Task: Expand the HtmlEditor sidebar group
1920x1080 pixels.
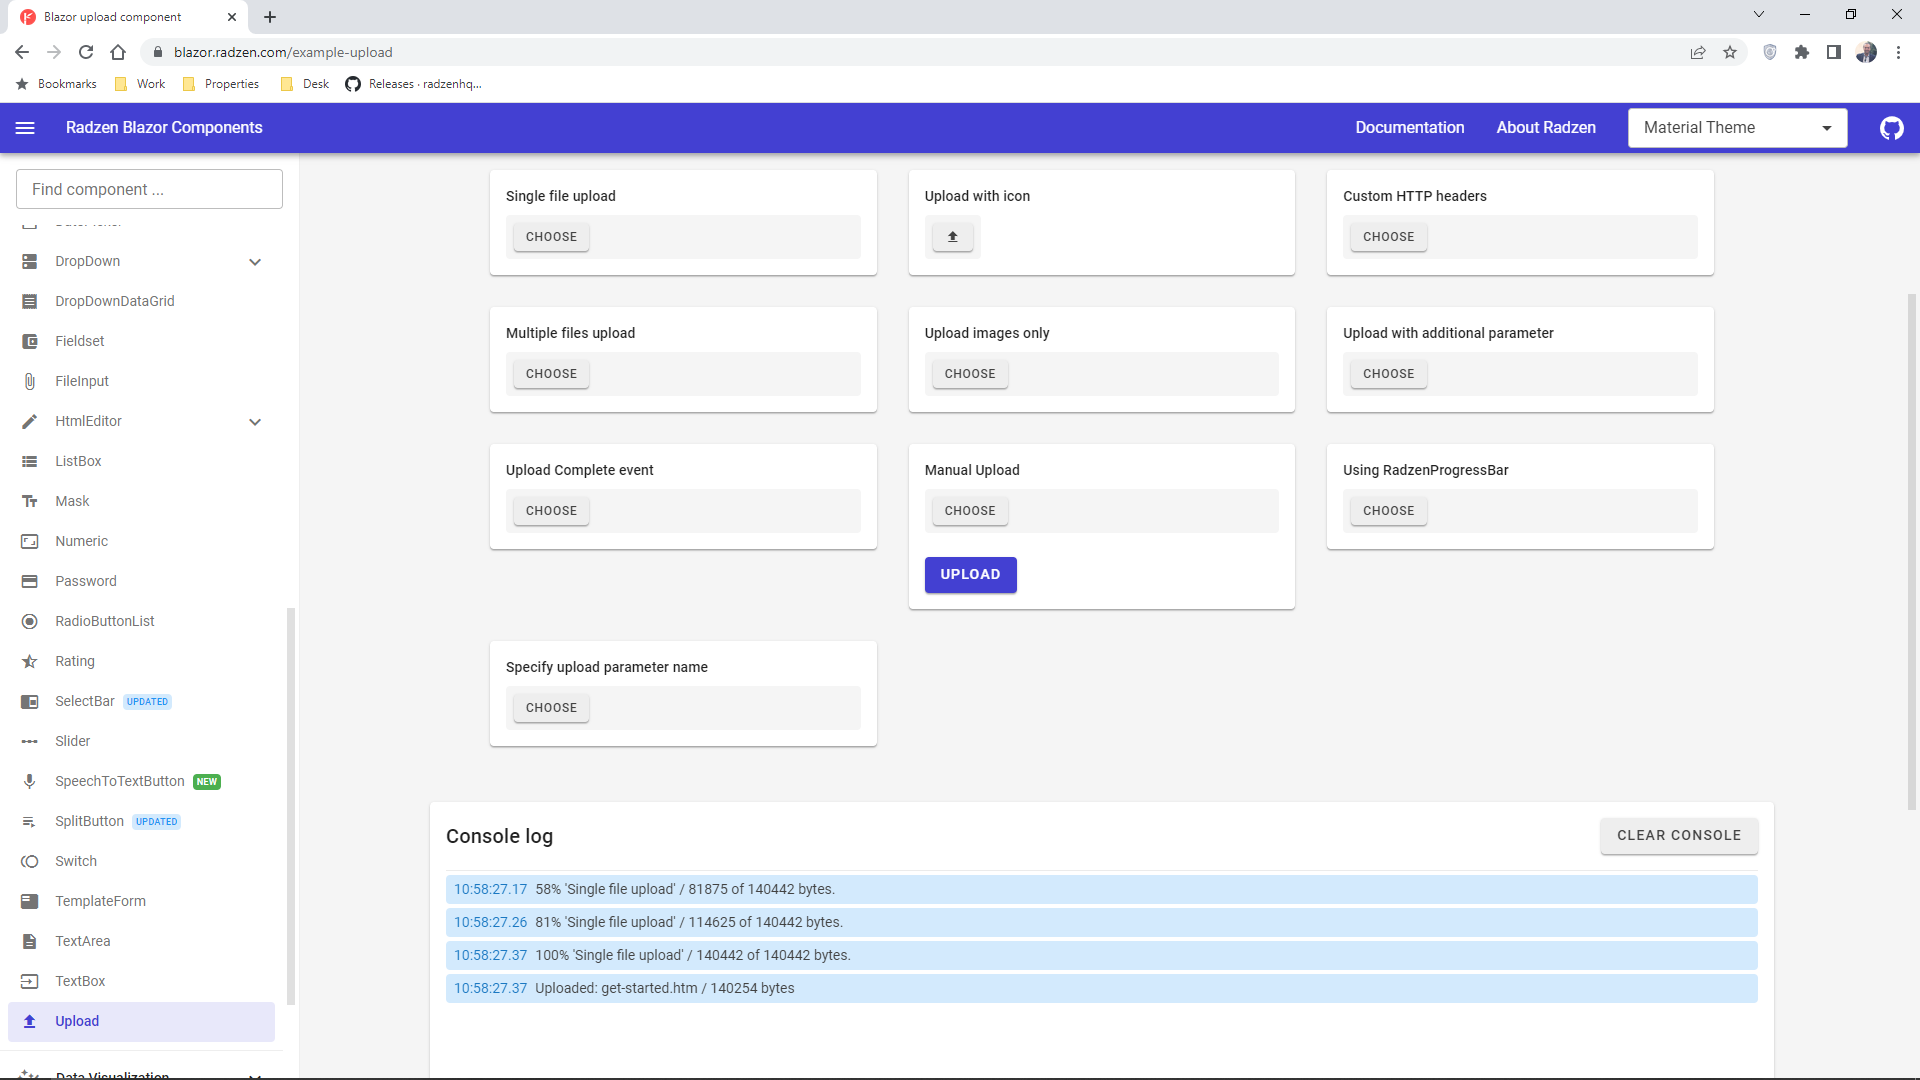Action: coord(255,422)
